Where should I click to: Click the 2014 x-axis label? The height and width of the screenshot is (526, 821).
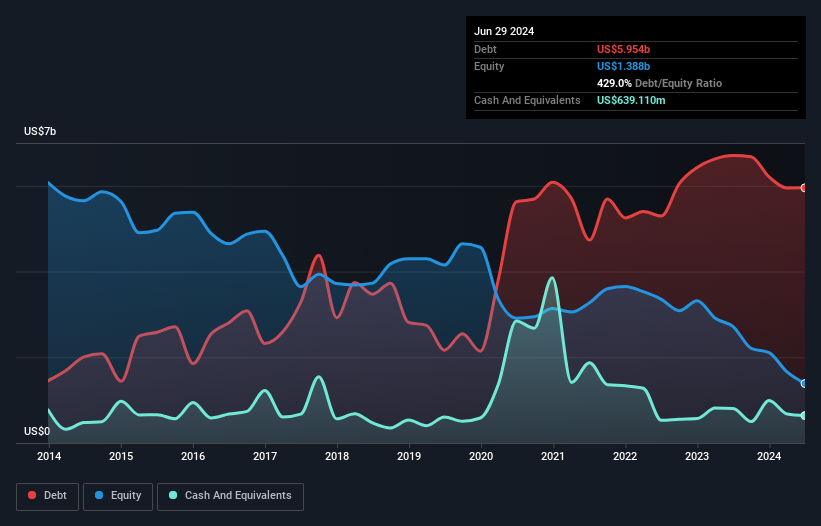pos(49,456)
